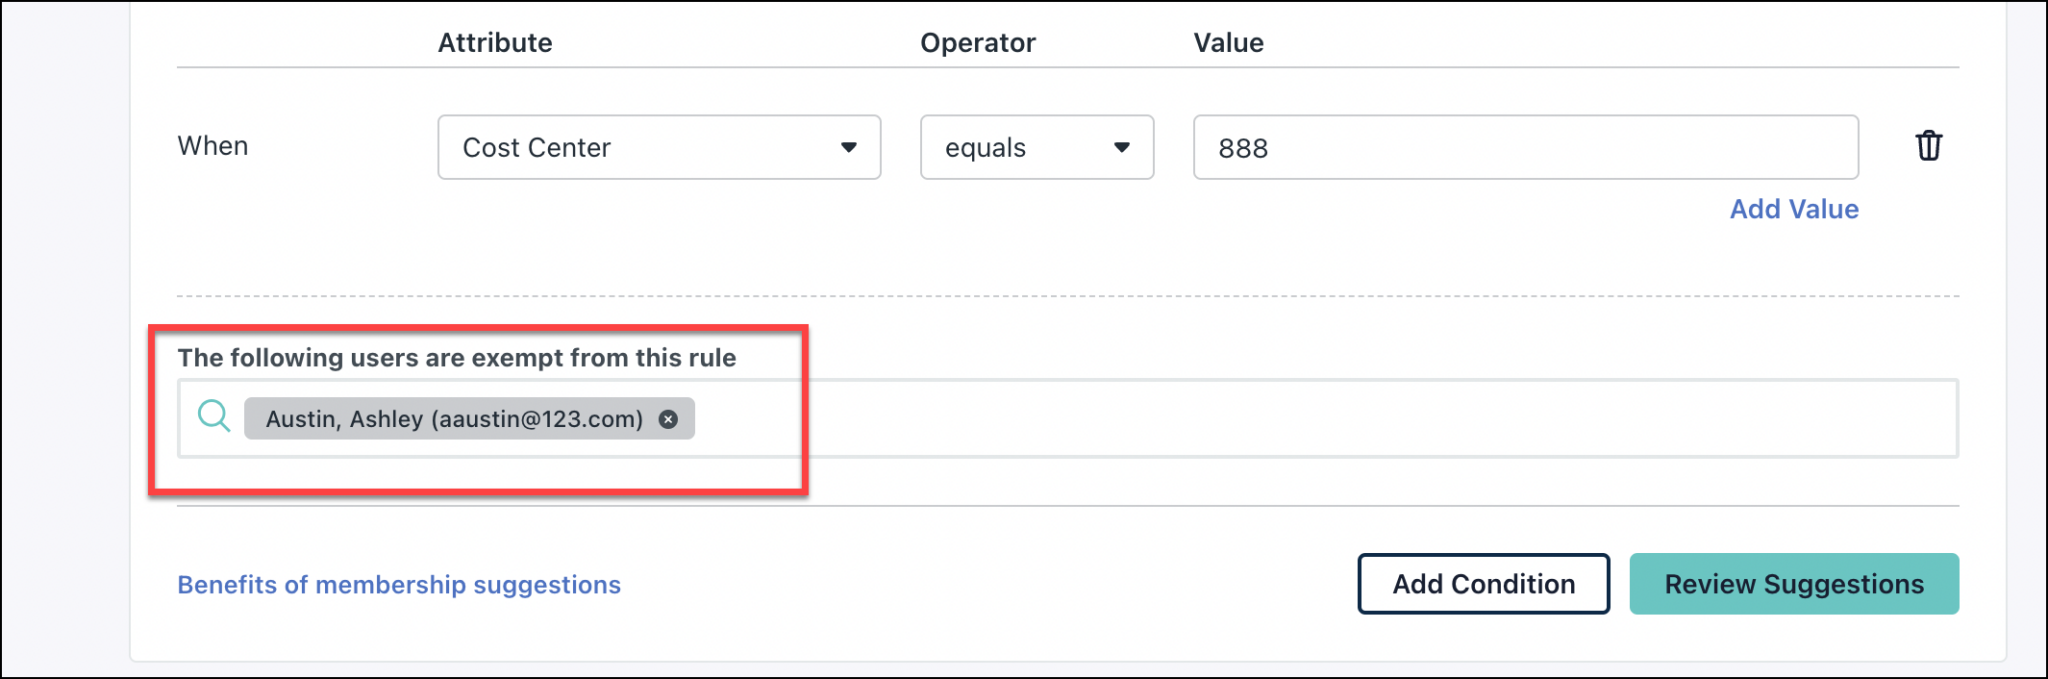Click the teal search magnifier icon

pyautogui.click(x=213, y=416)
